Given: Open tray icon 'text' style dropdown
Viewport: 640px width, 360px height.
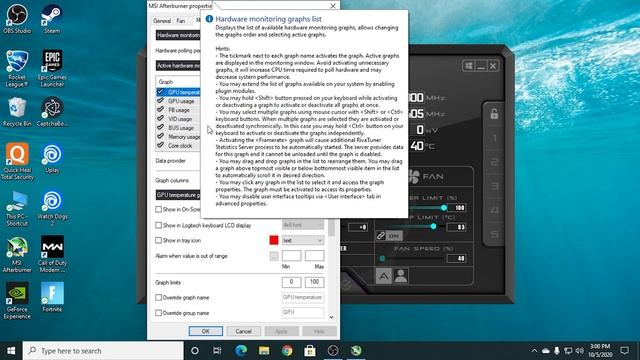Looking at the screenshot, I should coord(303,240).
